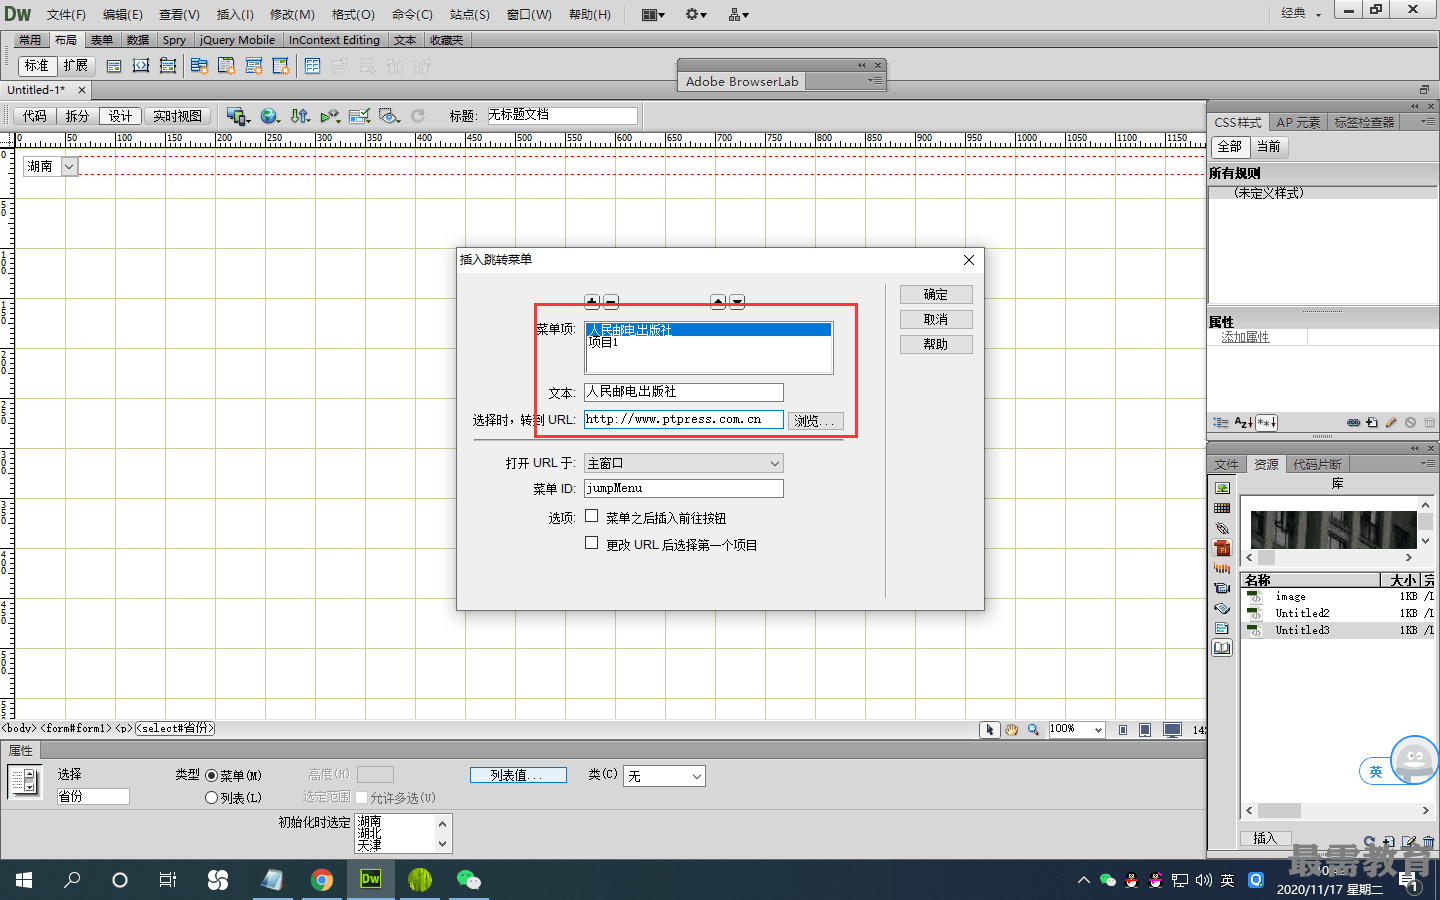
Task: Click the 插入 button in Assets panel
Action: [1265, 838]
